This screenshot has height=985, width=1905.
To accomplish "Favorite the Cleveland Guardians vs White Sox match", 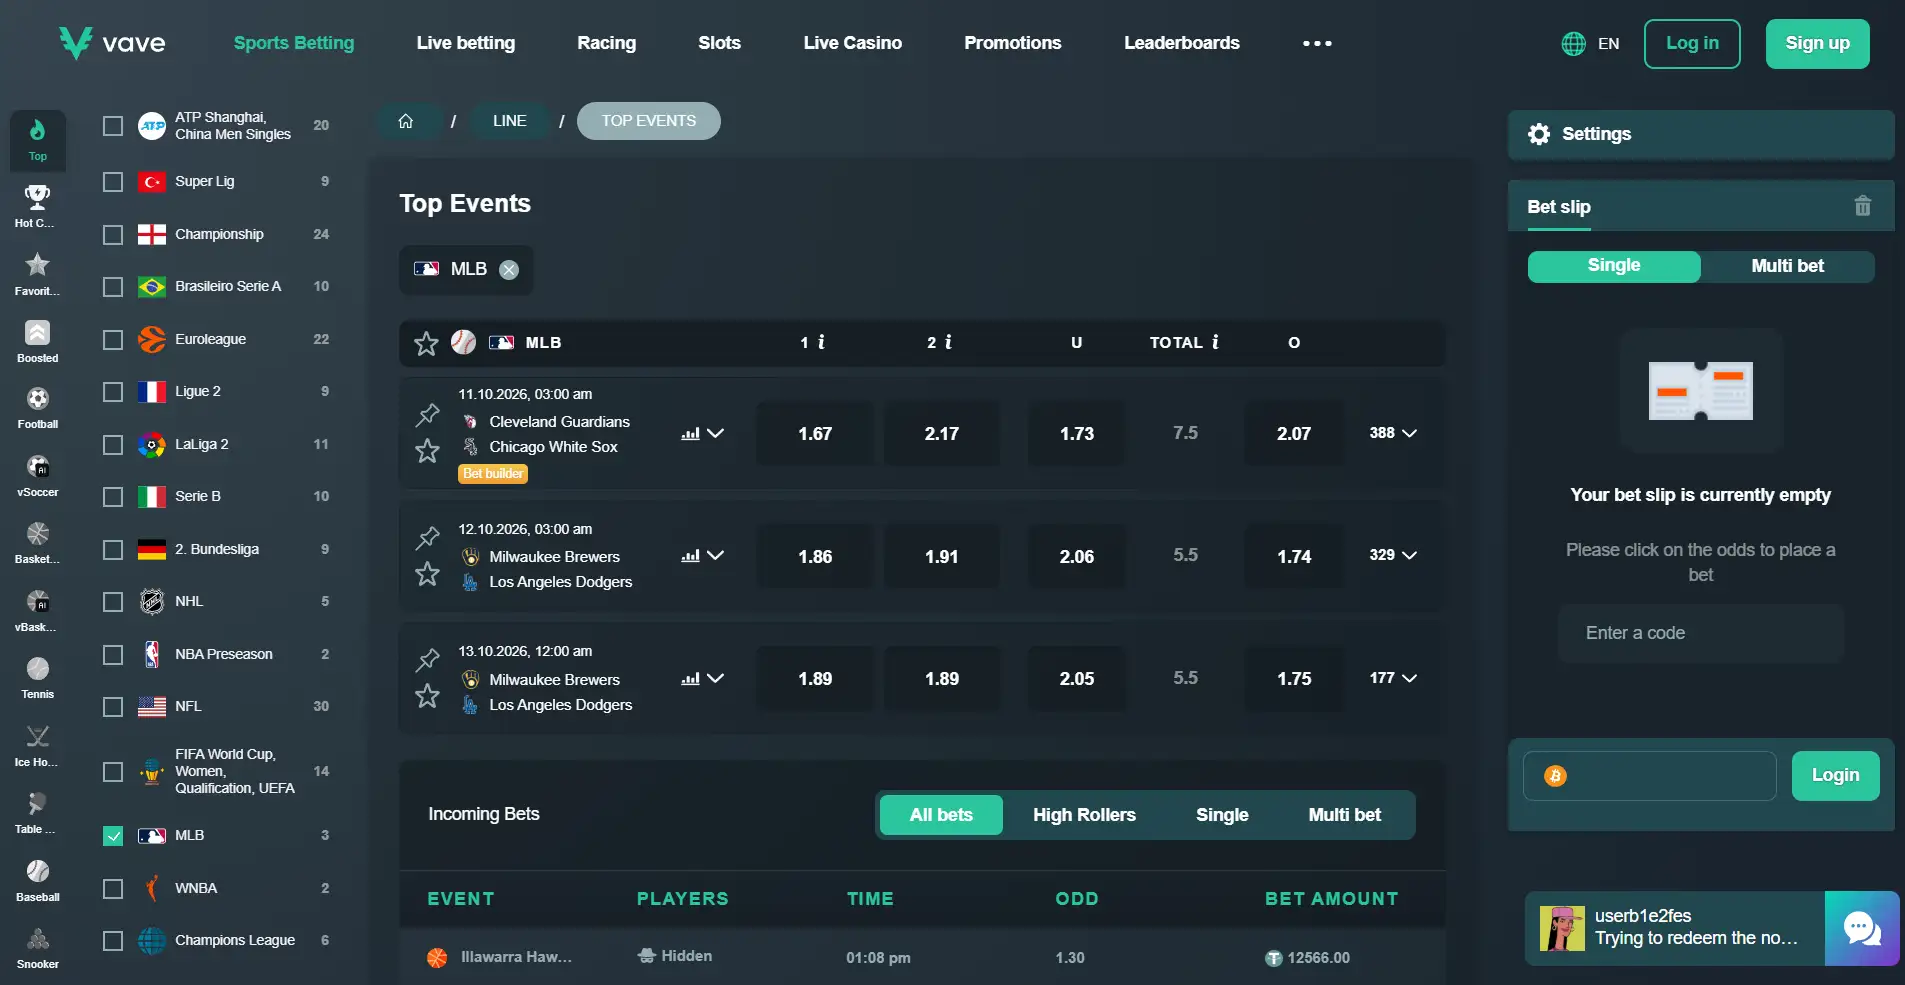I will pos(428,451).
